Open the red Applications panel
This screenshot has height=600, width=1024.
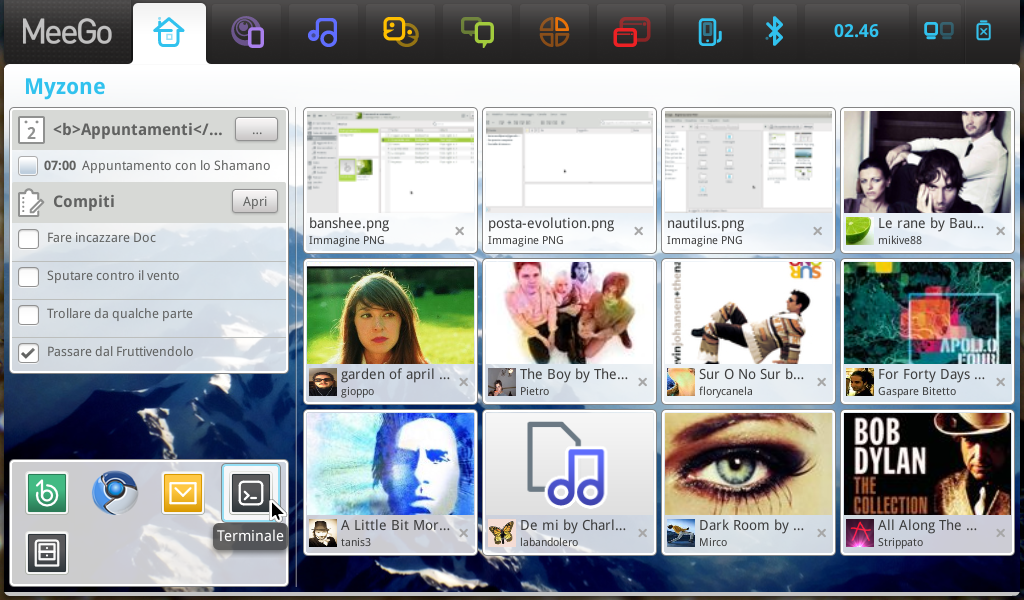coord(632,32)
